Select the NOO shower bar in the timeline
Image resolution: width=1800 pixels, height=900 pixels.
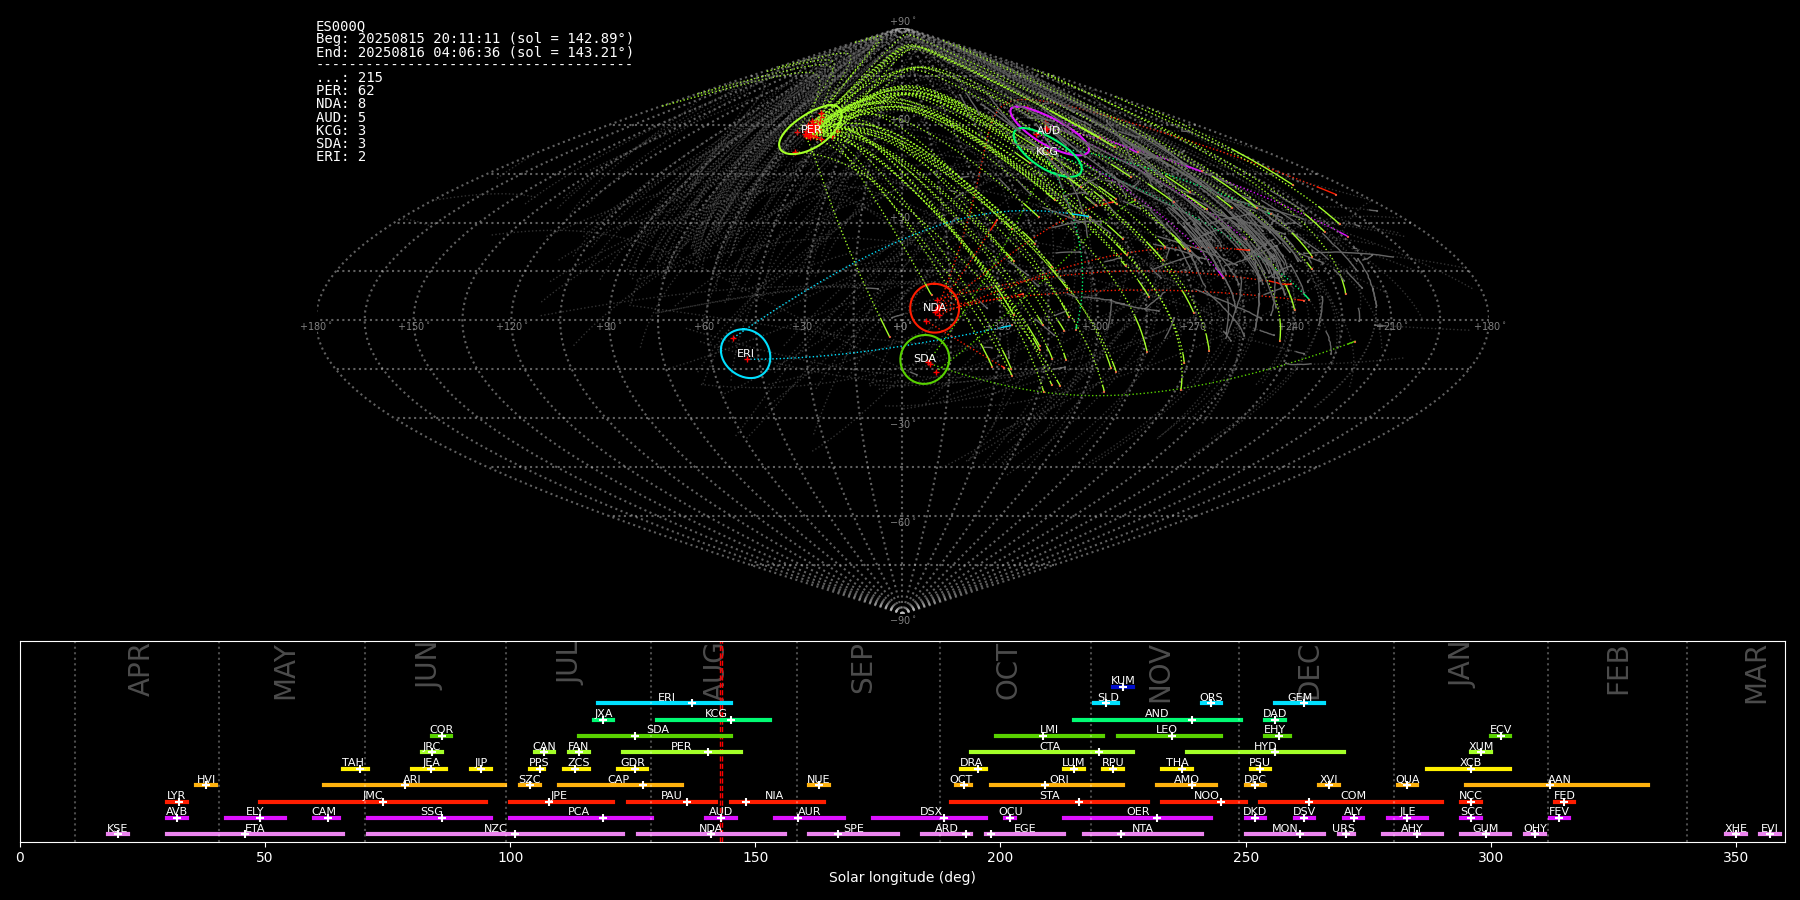[1204, 802]
